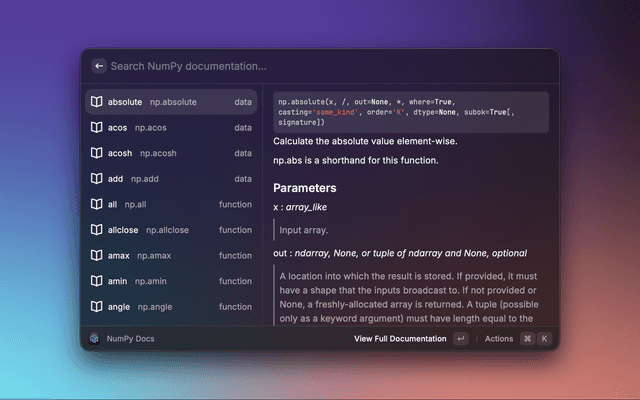Focus the Search NumPy documentation field
Screen dimensions: 640x400
pos(320,66)
